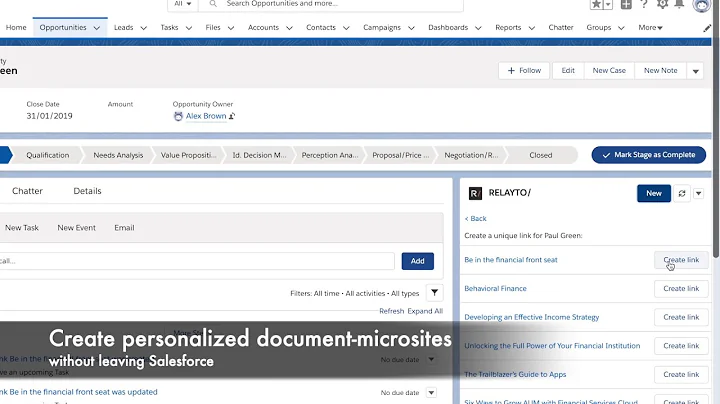Open the RELAYTO panel dropdown arrow

[x=698, y=193]
